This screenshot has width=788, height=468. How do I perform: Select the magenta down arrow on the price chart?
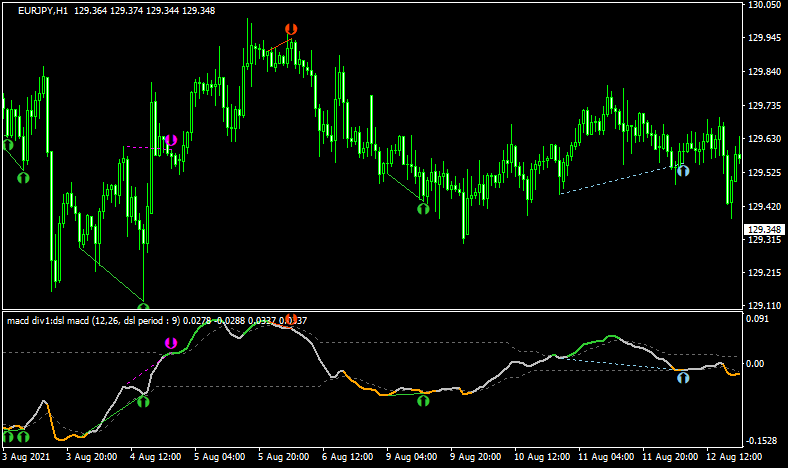[x=171, y=140]
